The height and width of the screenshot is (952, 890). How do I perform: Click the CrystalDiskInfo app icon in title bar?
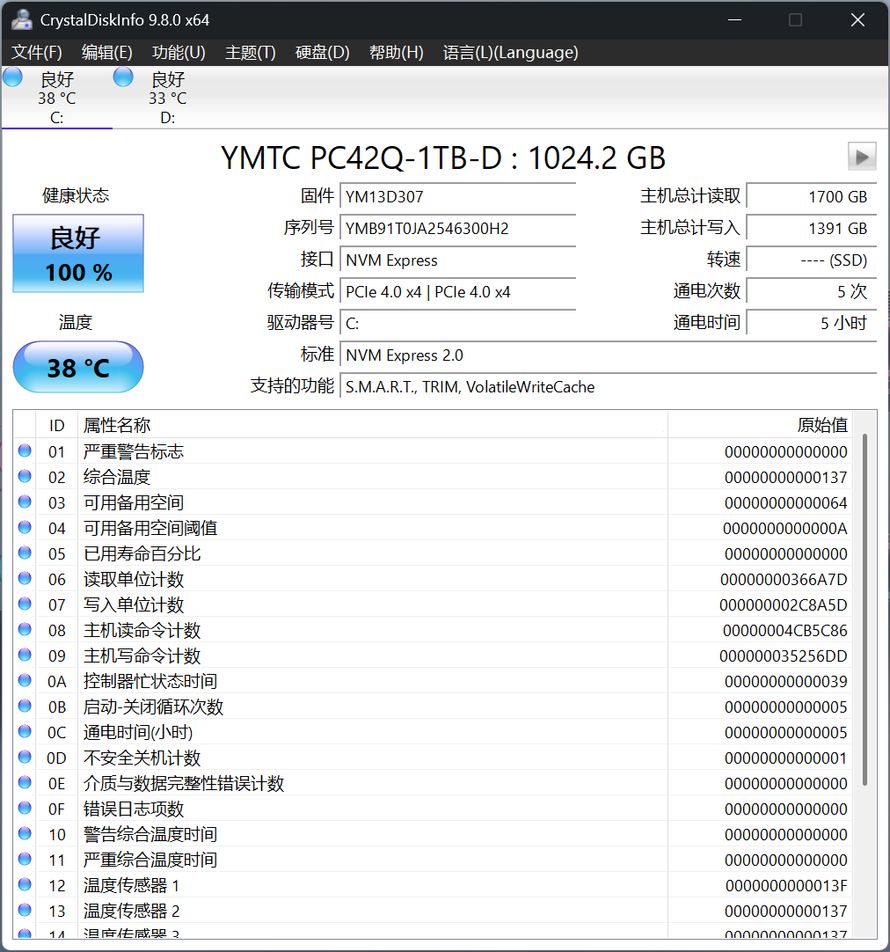[22, 19]
